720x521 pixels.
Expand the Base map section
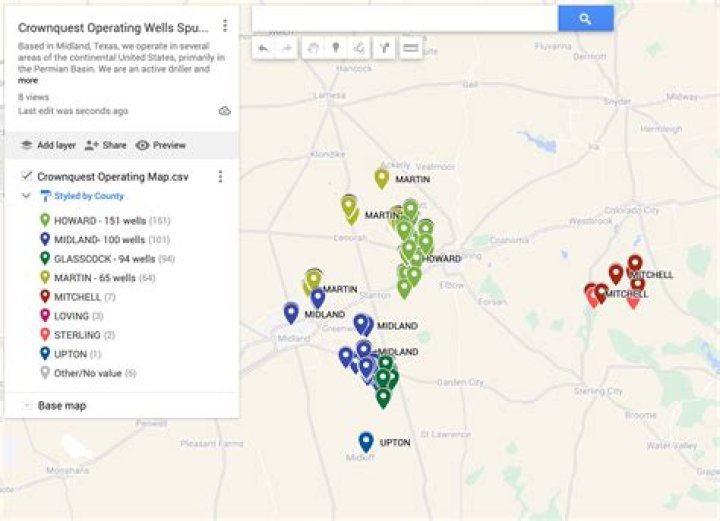(26, 406)
